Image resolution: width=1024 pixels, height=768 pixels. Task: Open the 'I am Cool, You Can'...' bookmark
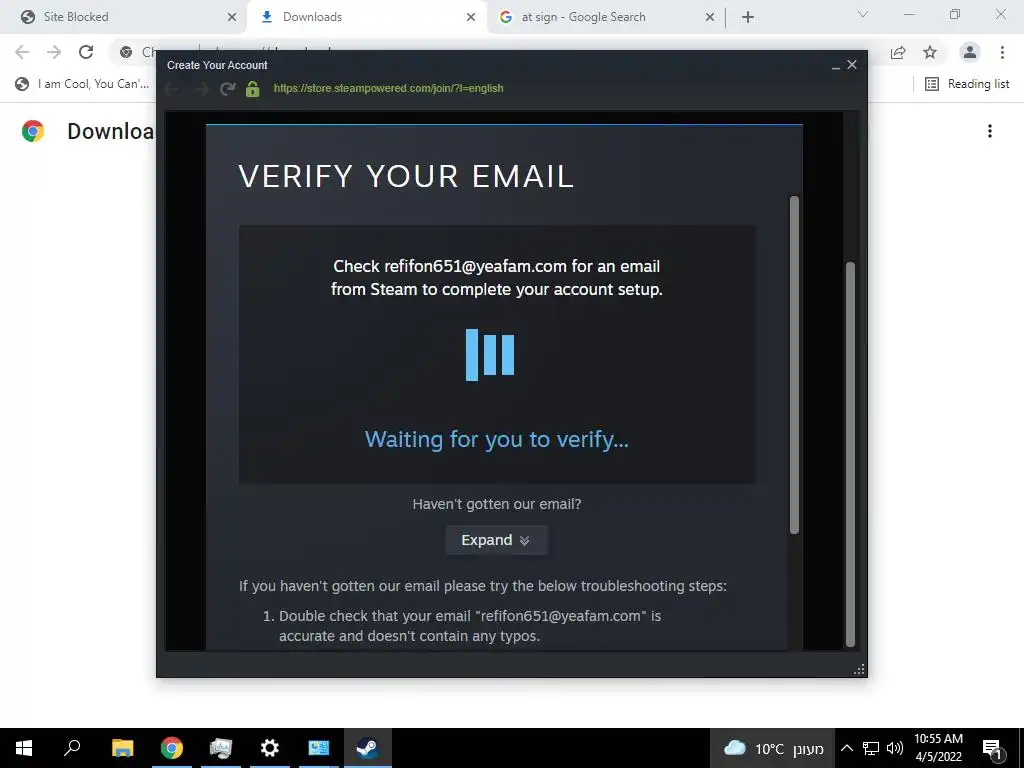(83, 84)
